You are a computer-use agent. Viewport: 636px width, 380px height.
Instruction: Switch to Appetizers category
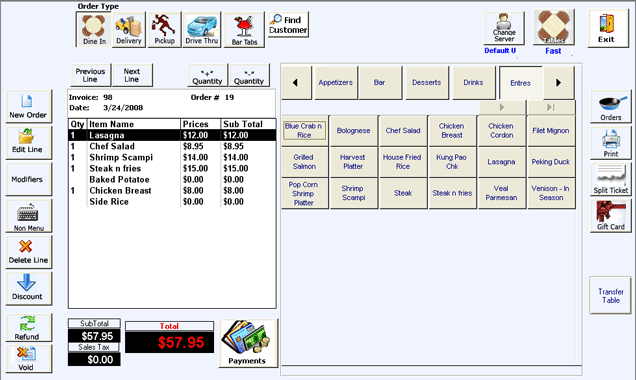[335, 83]
